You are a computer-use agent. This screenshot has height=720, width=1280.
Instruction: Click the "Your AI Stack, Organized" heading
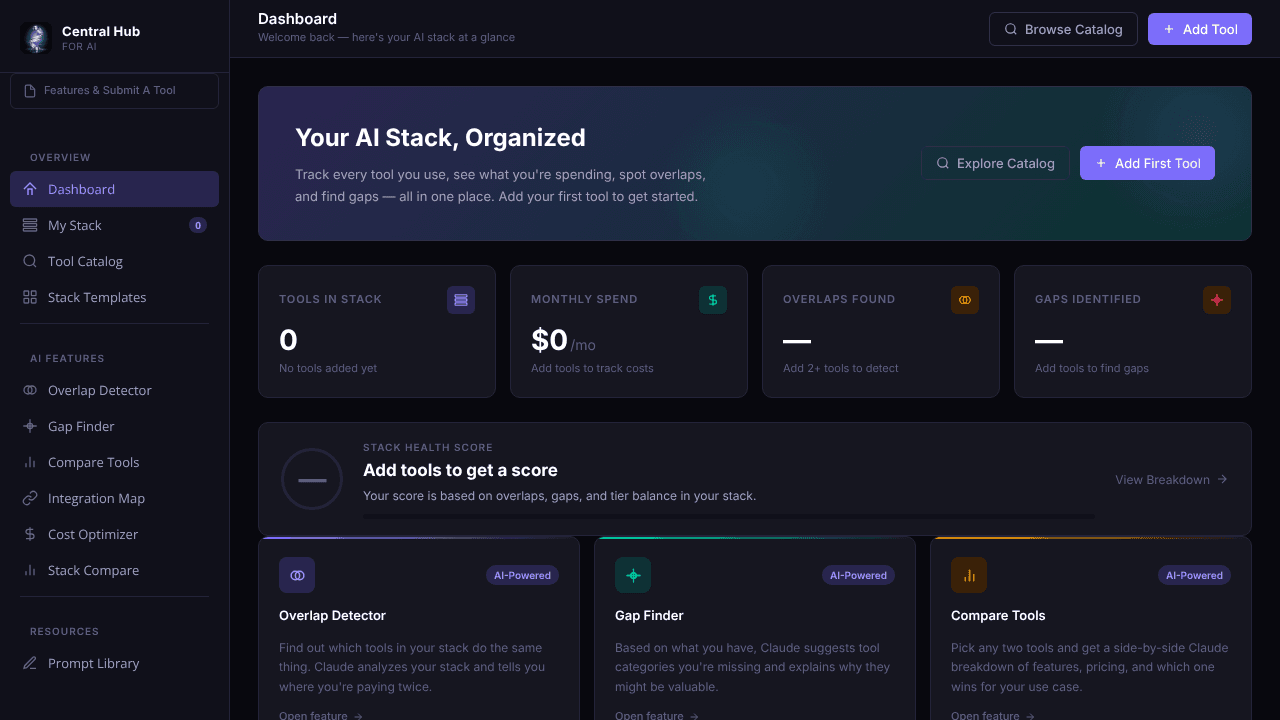[440, 138]
